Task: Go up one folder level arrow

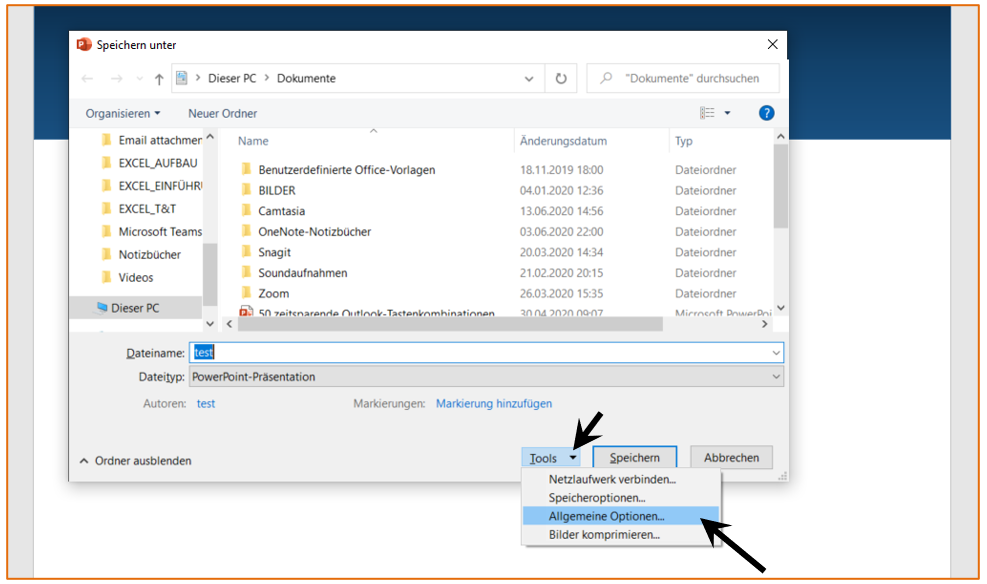Action: point(159,79)
